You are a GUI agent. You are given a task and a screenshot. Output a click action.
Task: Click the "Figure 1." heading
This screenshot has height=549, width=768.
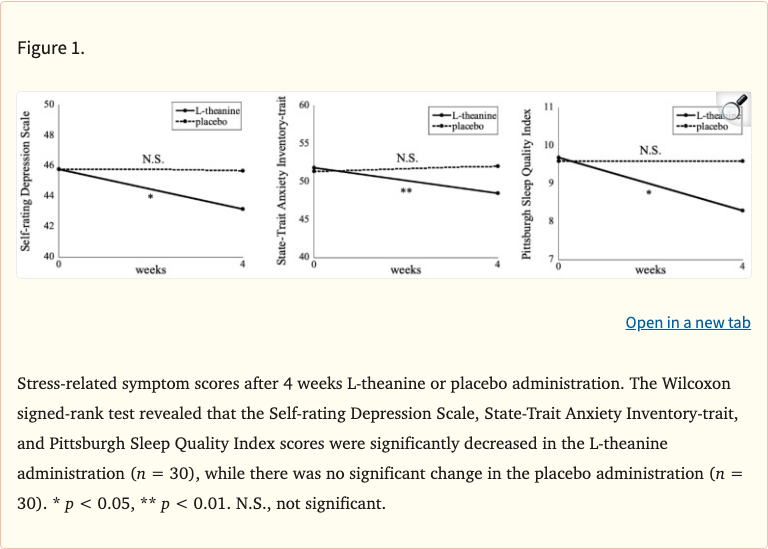click(51, 50)
